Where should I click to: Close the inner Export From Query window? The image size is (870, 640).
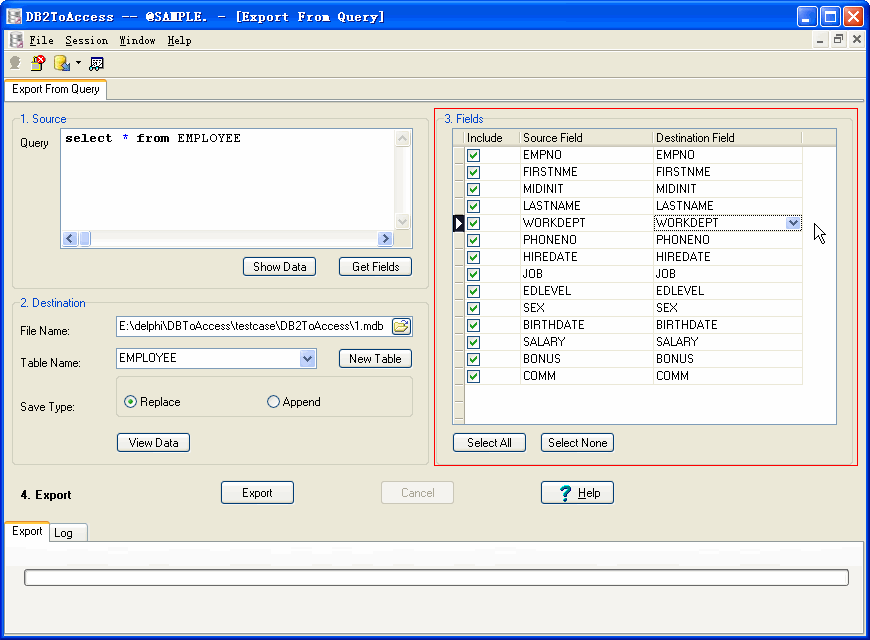(x=857, y=39)
